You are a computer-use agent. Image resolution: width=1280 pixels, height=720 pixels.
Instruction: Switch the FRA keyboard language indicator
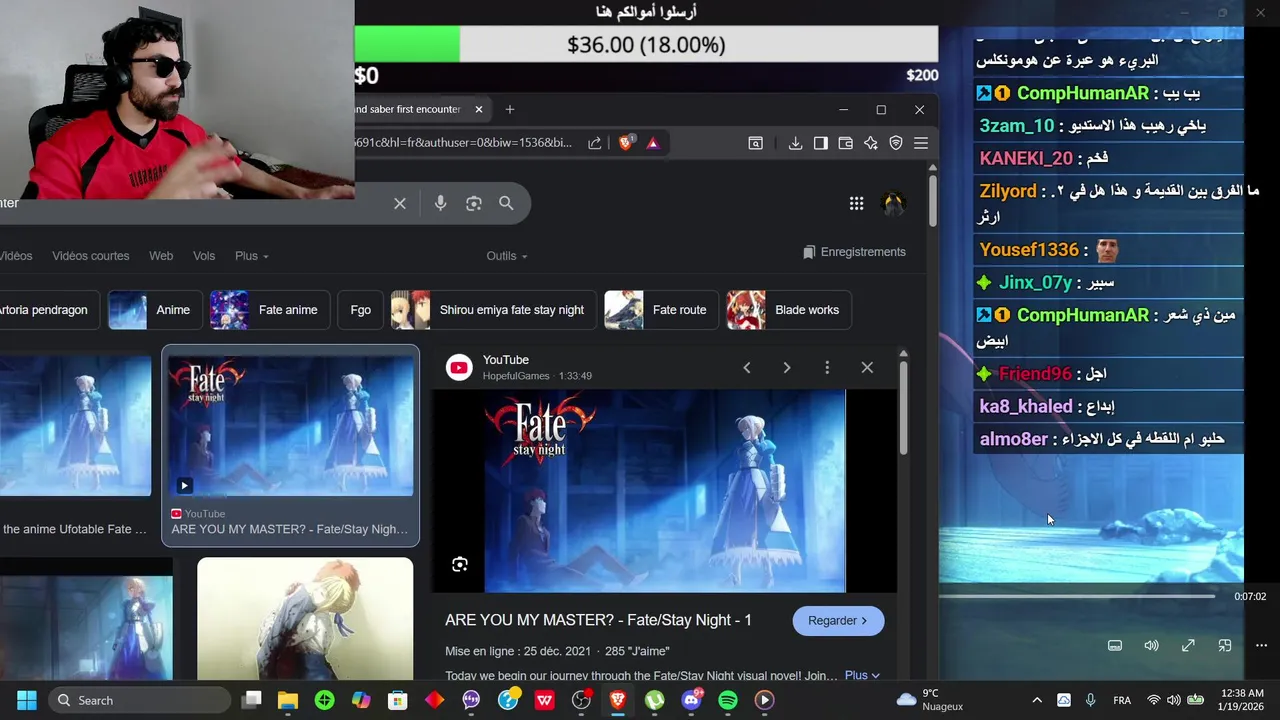[x=1122, y=700]
